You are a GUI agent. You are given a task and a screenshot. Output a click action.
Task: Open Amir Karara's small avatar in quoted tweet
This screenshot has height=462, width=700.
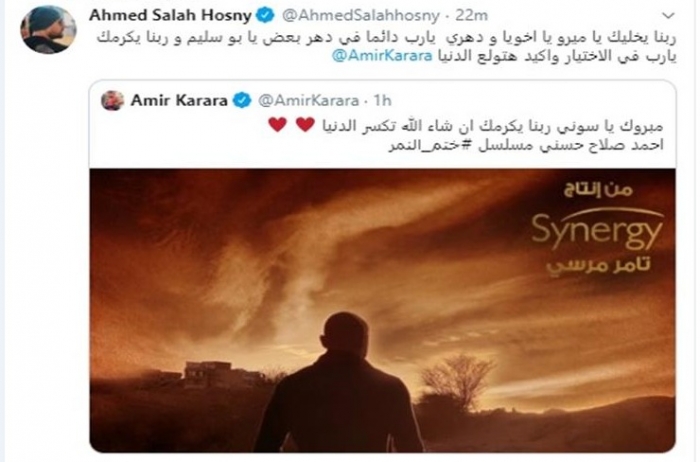112,101
